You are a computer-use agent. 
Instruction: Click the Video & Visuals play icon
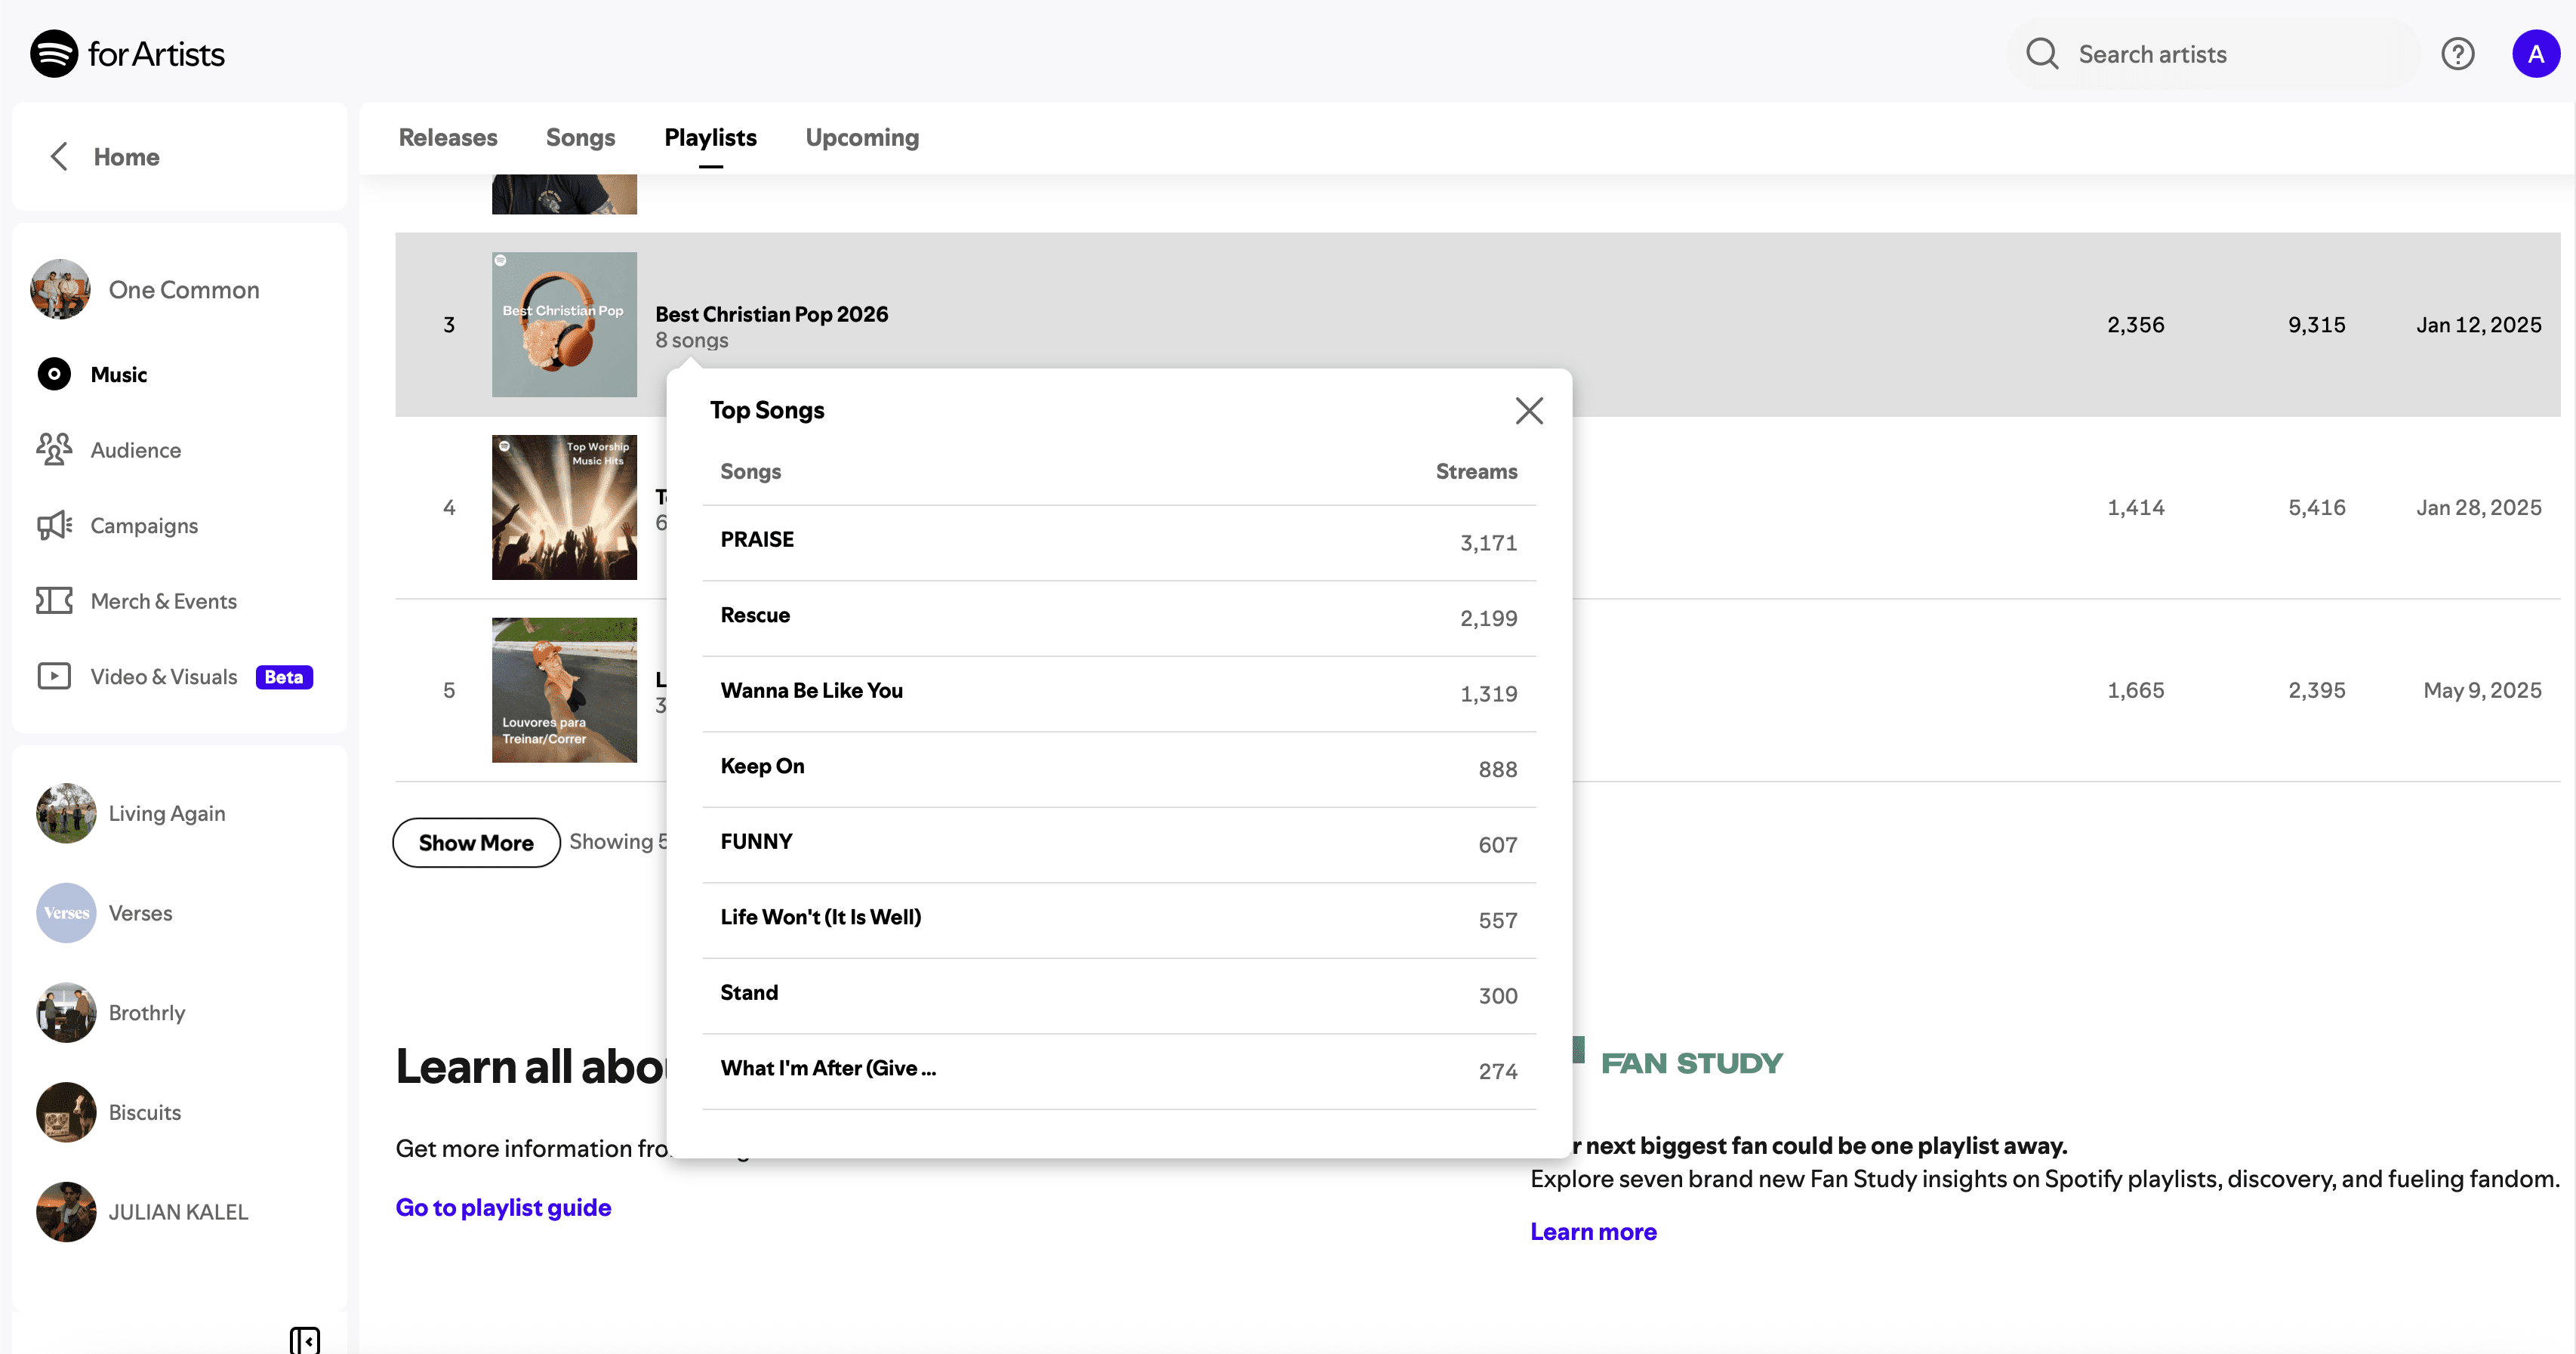pyautogui.click(x=54, y=677)
